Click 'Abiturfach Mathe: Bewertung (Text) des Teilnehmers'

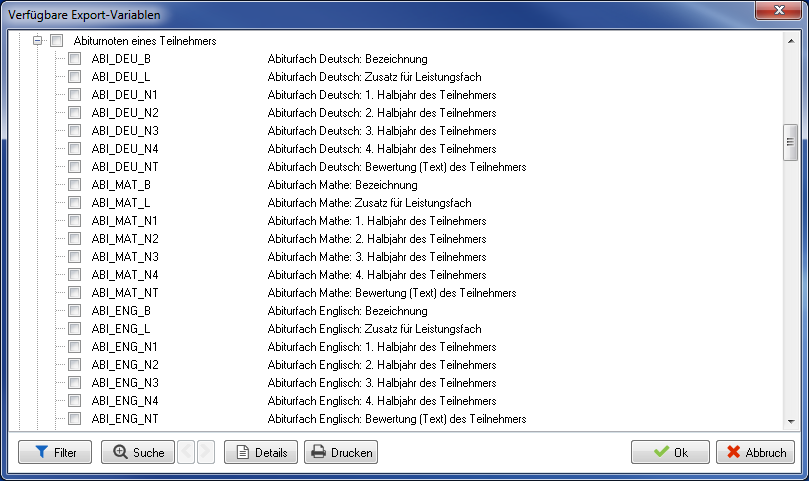tap(392, 293)
